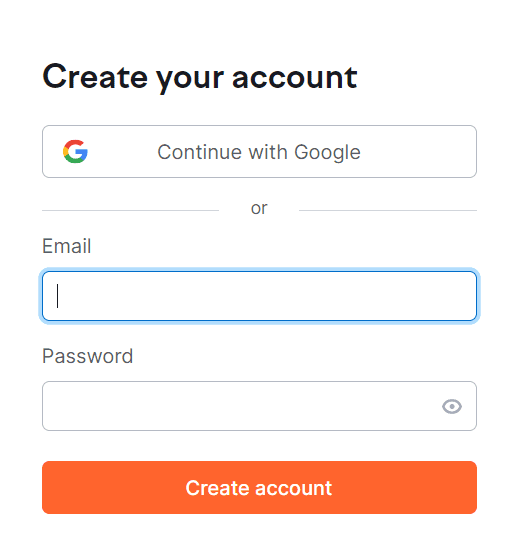Viewport: 527px width, 545px height.
Task: Click the Google logo icon
Action: pyautogui.click(x=75, y=152)
